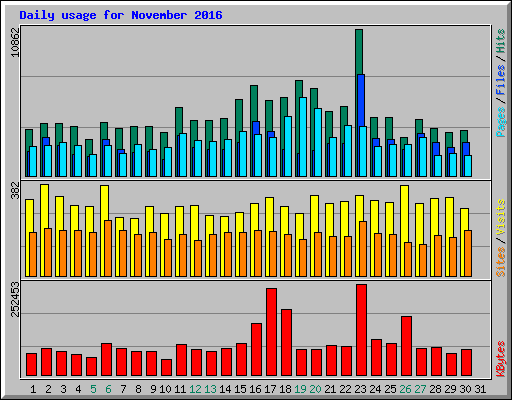Screen dimensions: 512x400
Task: Click the day 17 x-axis label
Action: (x=270, y=389)
